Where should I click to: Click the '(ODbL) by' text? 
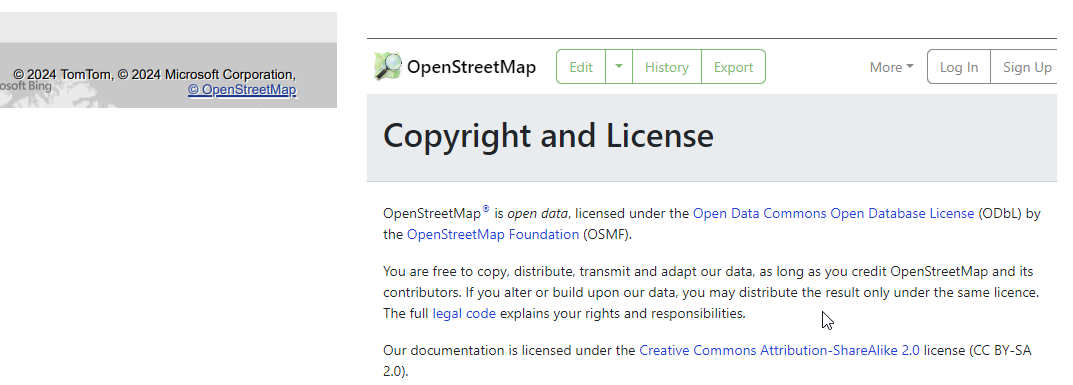[1009, 213]
